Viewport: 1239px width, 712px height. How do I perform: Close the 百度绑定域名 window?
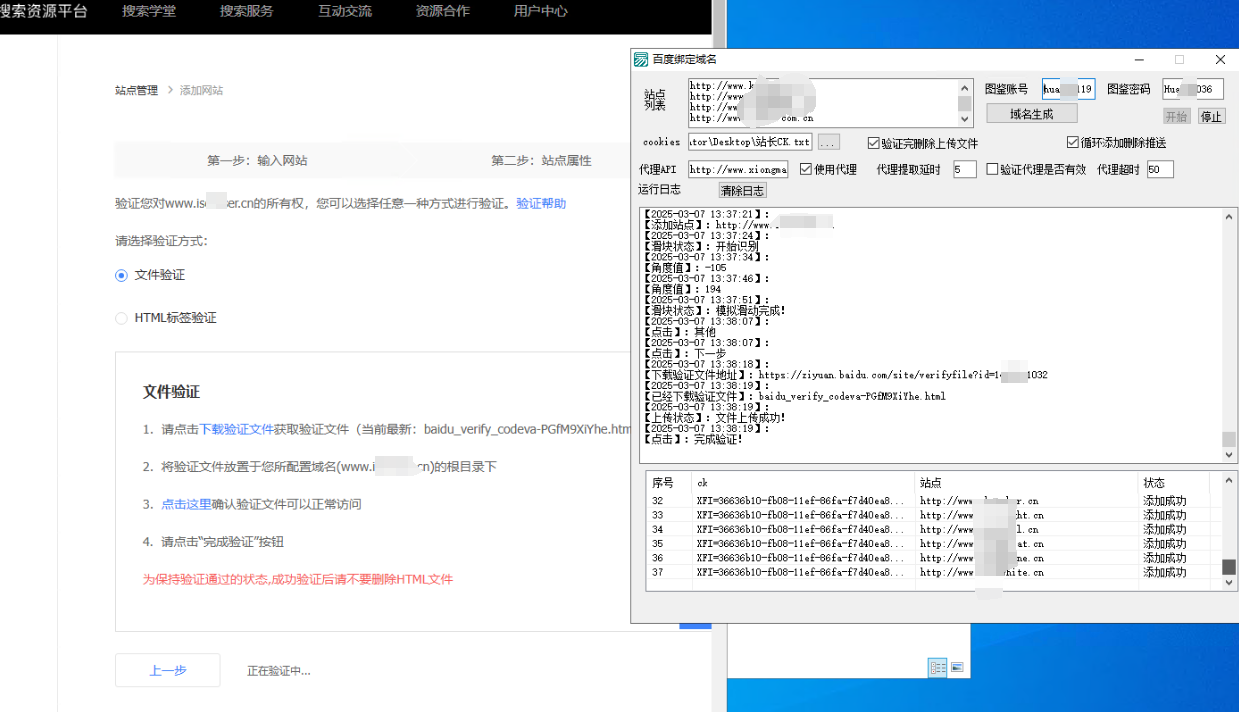[x=1220, y=59]
